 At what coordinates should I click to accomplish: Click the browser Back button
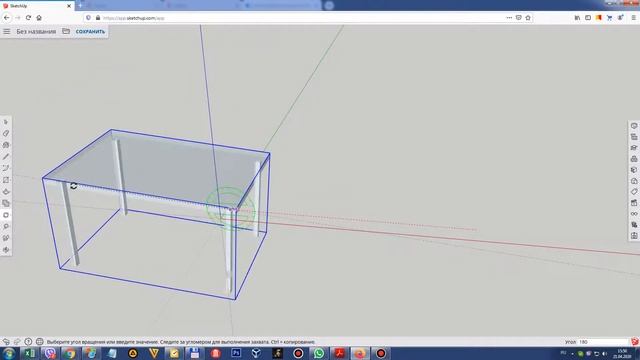tap(7, 18)
